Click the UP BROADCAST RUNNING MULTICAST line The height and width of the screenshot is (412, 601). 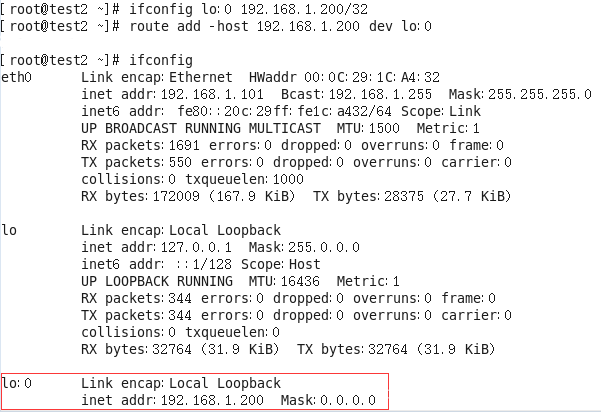tap(201, 129)
